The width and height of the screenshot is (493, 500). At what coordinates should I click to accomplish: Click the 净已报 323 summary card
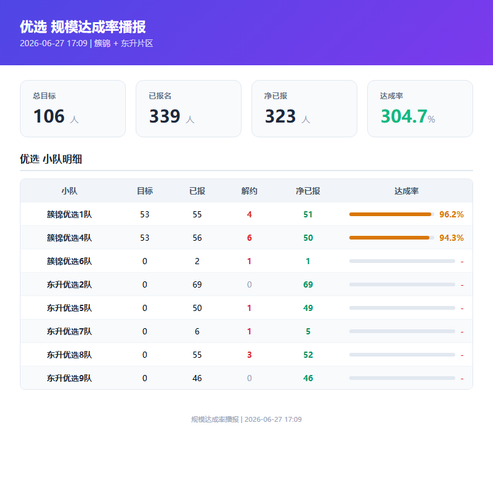click(x=304, y=109)
